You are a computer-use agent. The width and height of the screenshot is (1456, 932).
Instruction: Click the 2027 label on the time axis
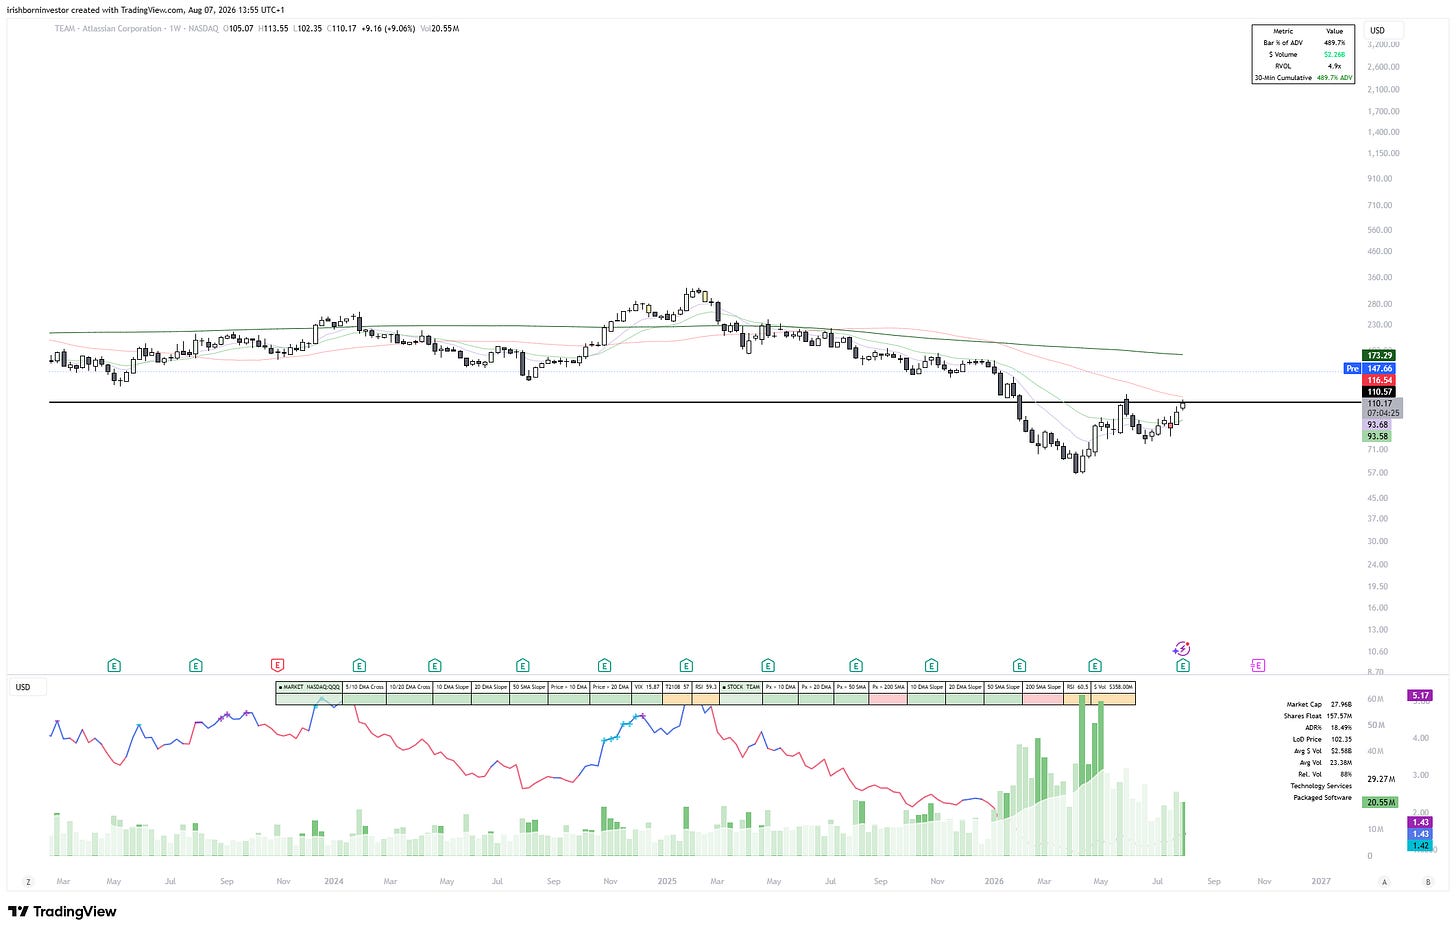click(1321, 881)
